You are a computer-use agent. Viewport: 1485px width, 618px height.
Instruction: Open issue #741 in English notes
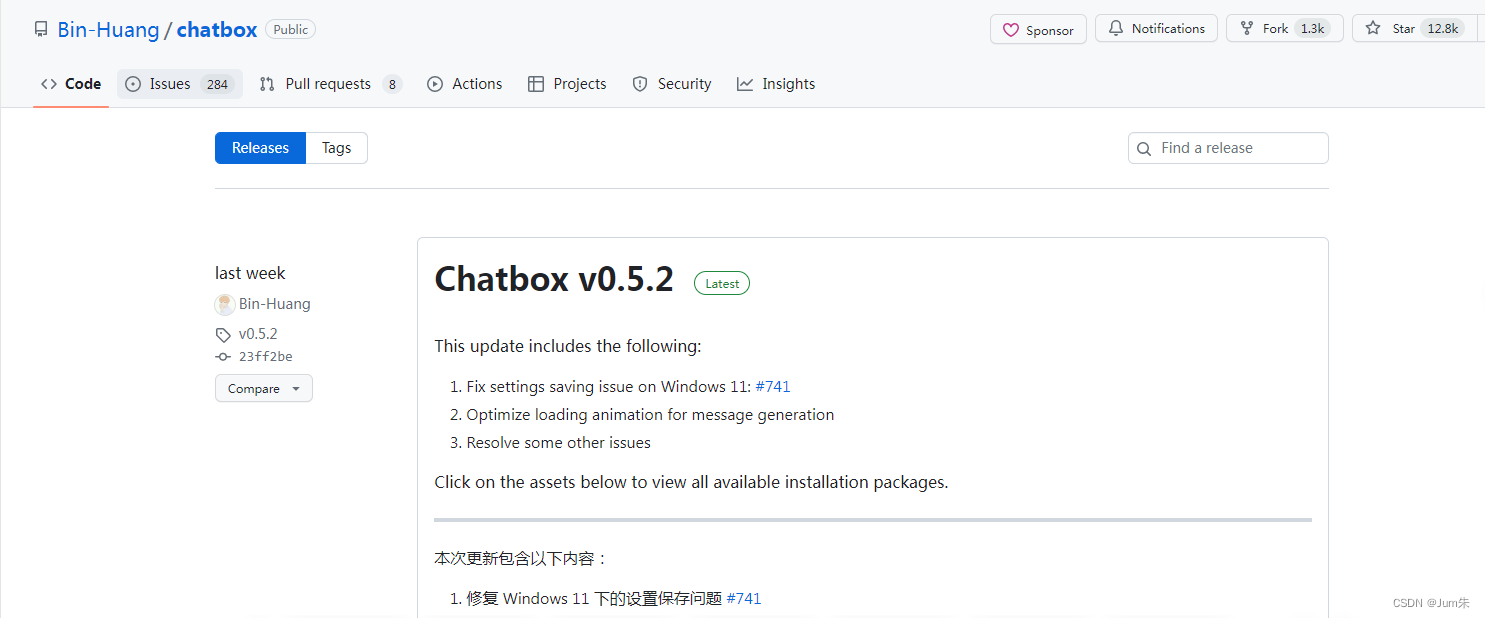(773, 386)
